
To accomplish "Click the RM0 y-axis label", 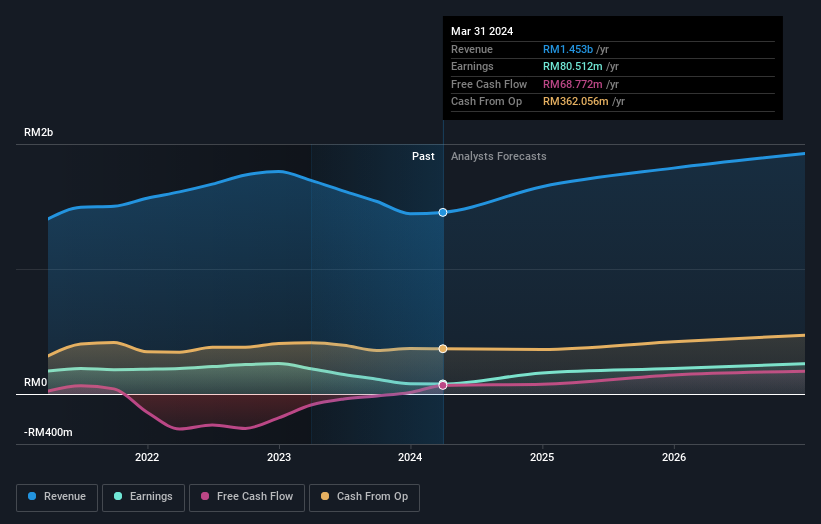I will [36, 383].
